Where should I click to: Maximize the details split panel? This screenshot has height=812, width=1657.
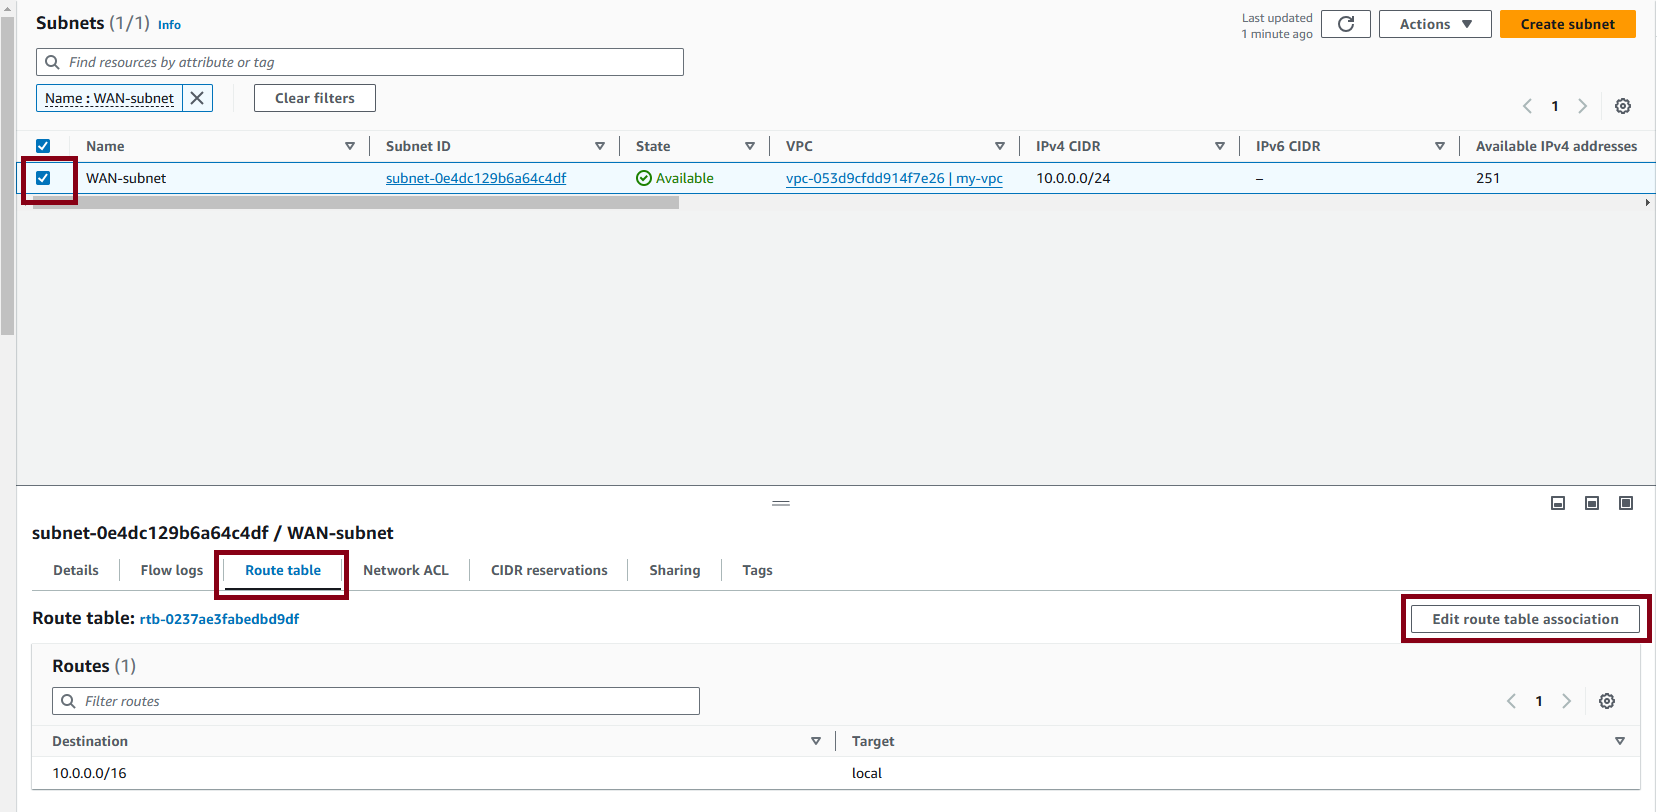click(x=1626, y=503)
